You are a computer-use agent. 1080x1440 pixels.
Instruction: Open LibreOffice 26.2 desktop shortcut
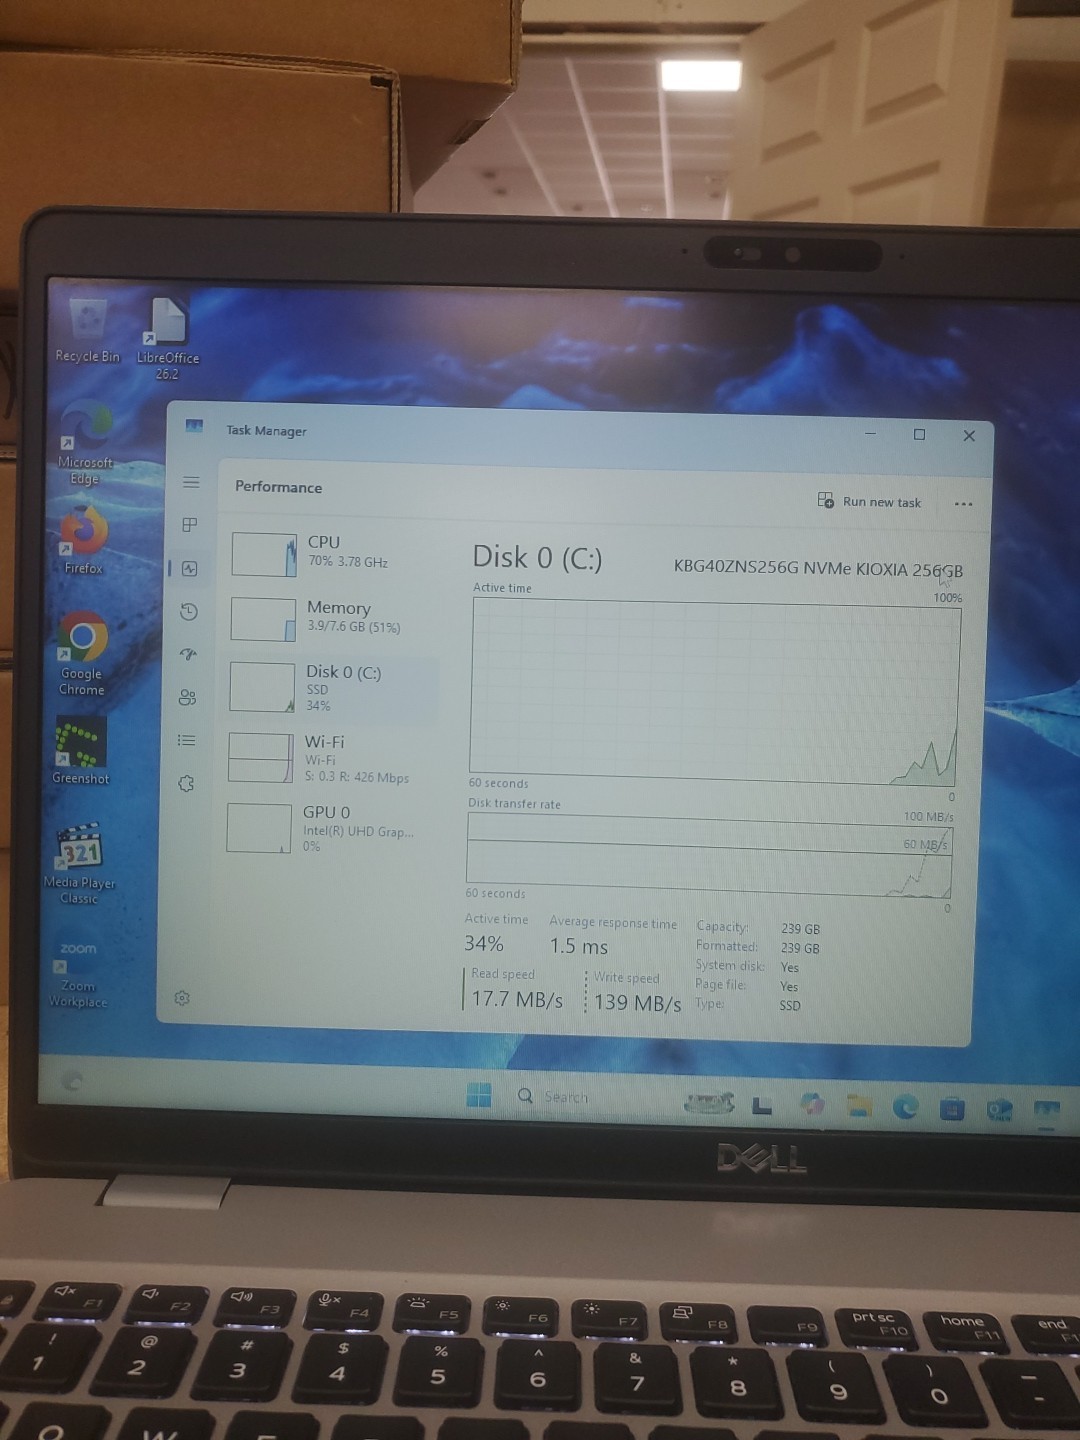(168, 338)
